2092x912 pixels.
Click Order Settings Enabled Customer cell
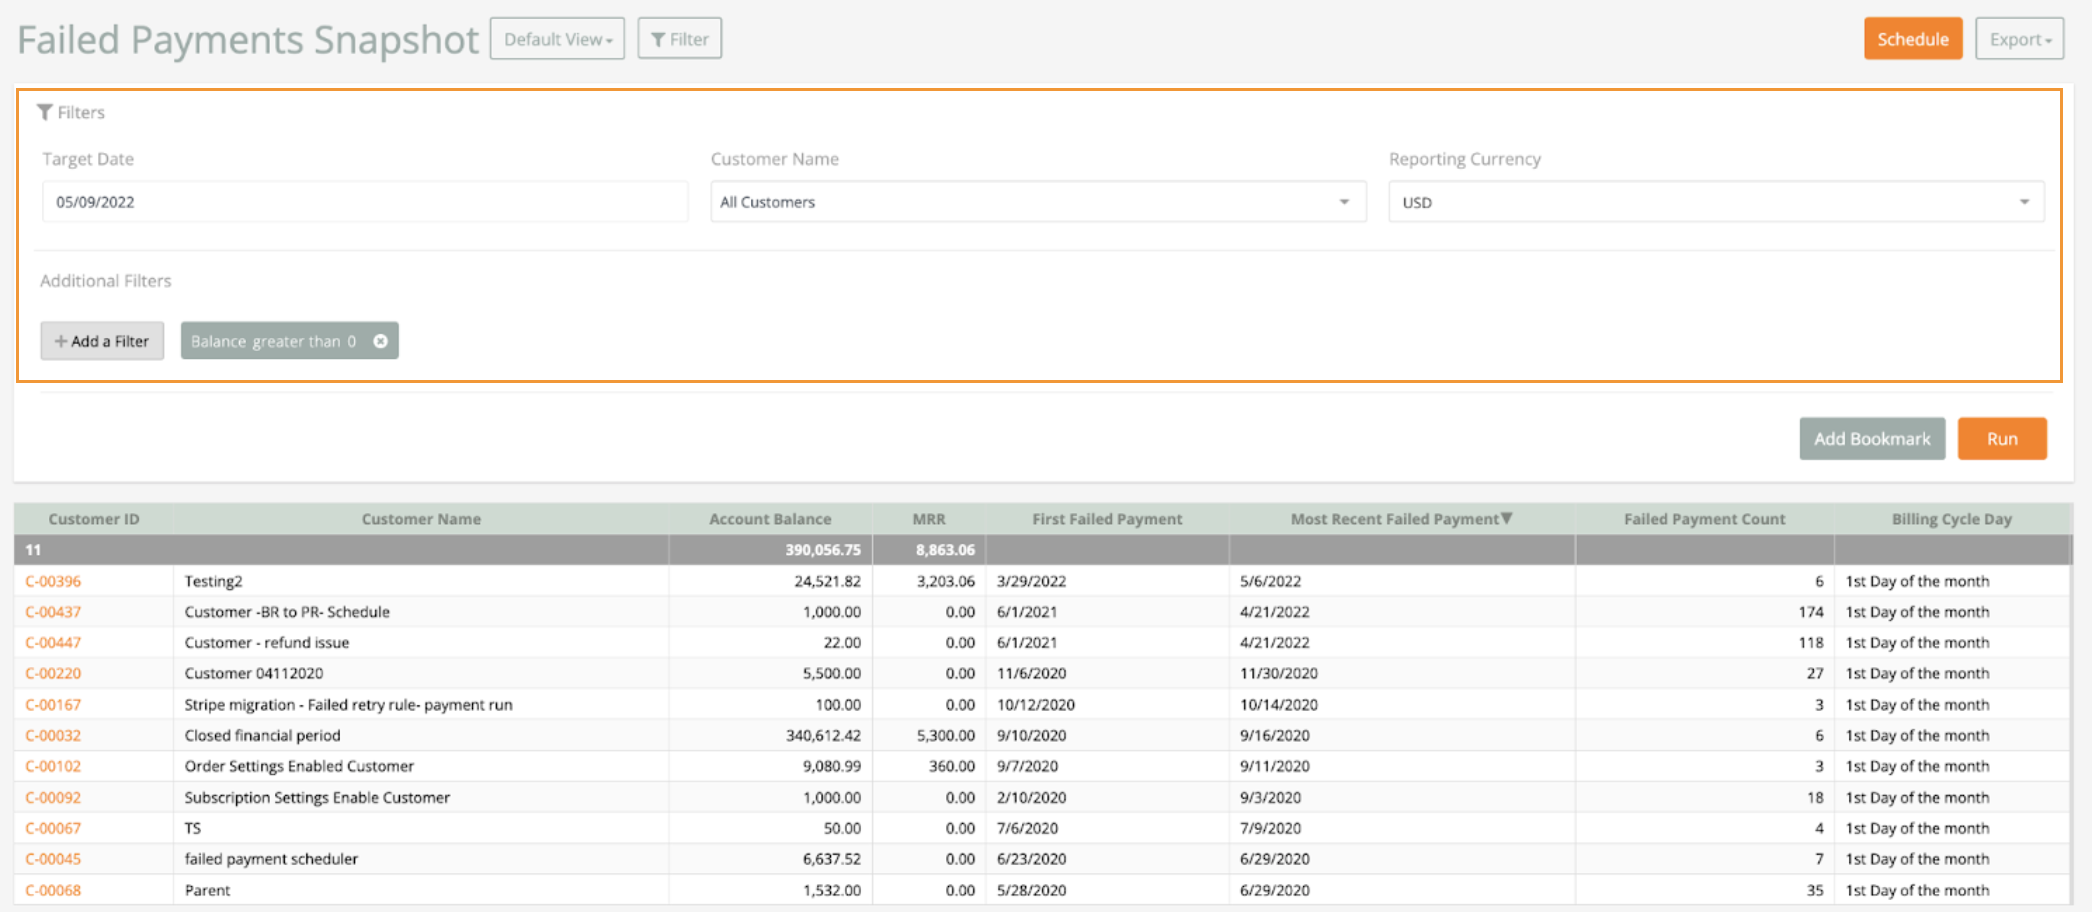[x=421, y=767]
